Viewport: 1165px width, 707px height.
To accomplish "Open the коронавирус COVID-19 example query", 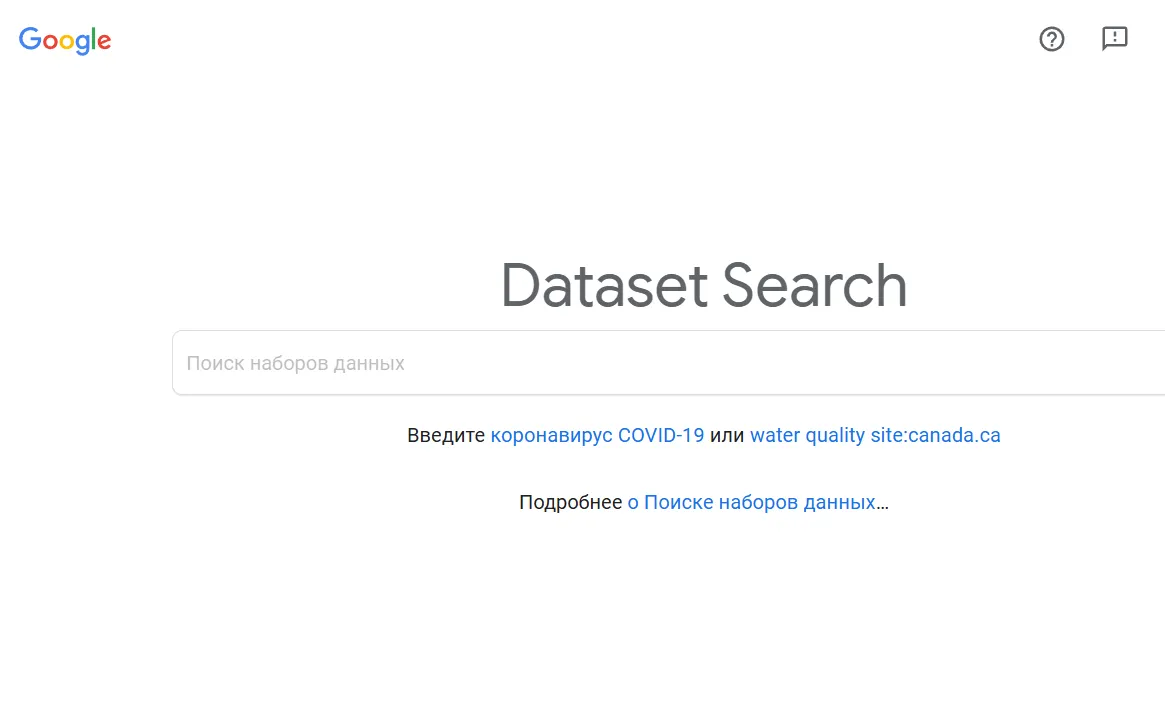I will (597, 435).
